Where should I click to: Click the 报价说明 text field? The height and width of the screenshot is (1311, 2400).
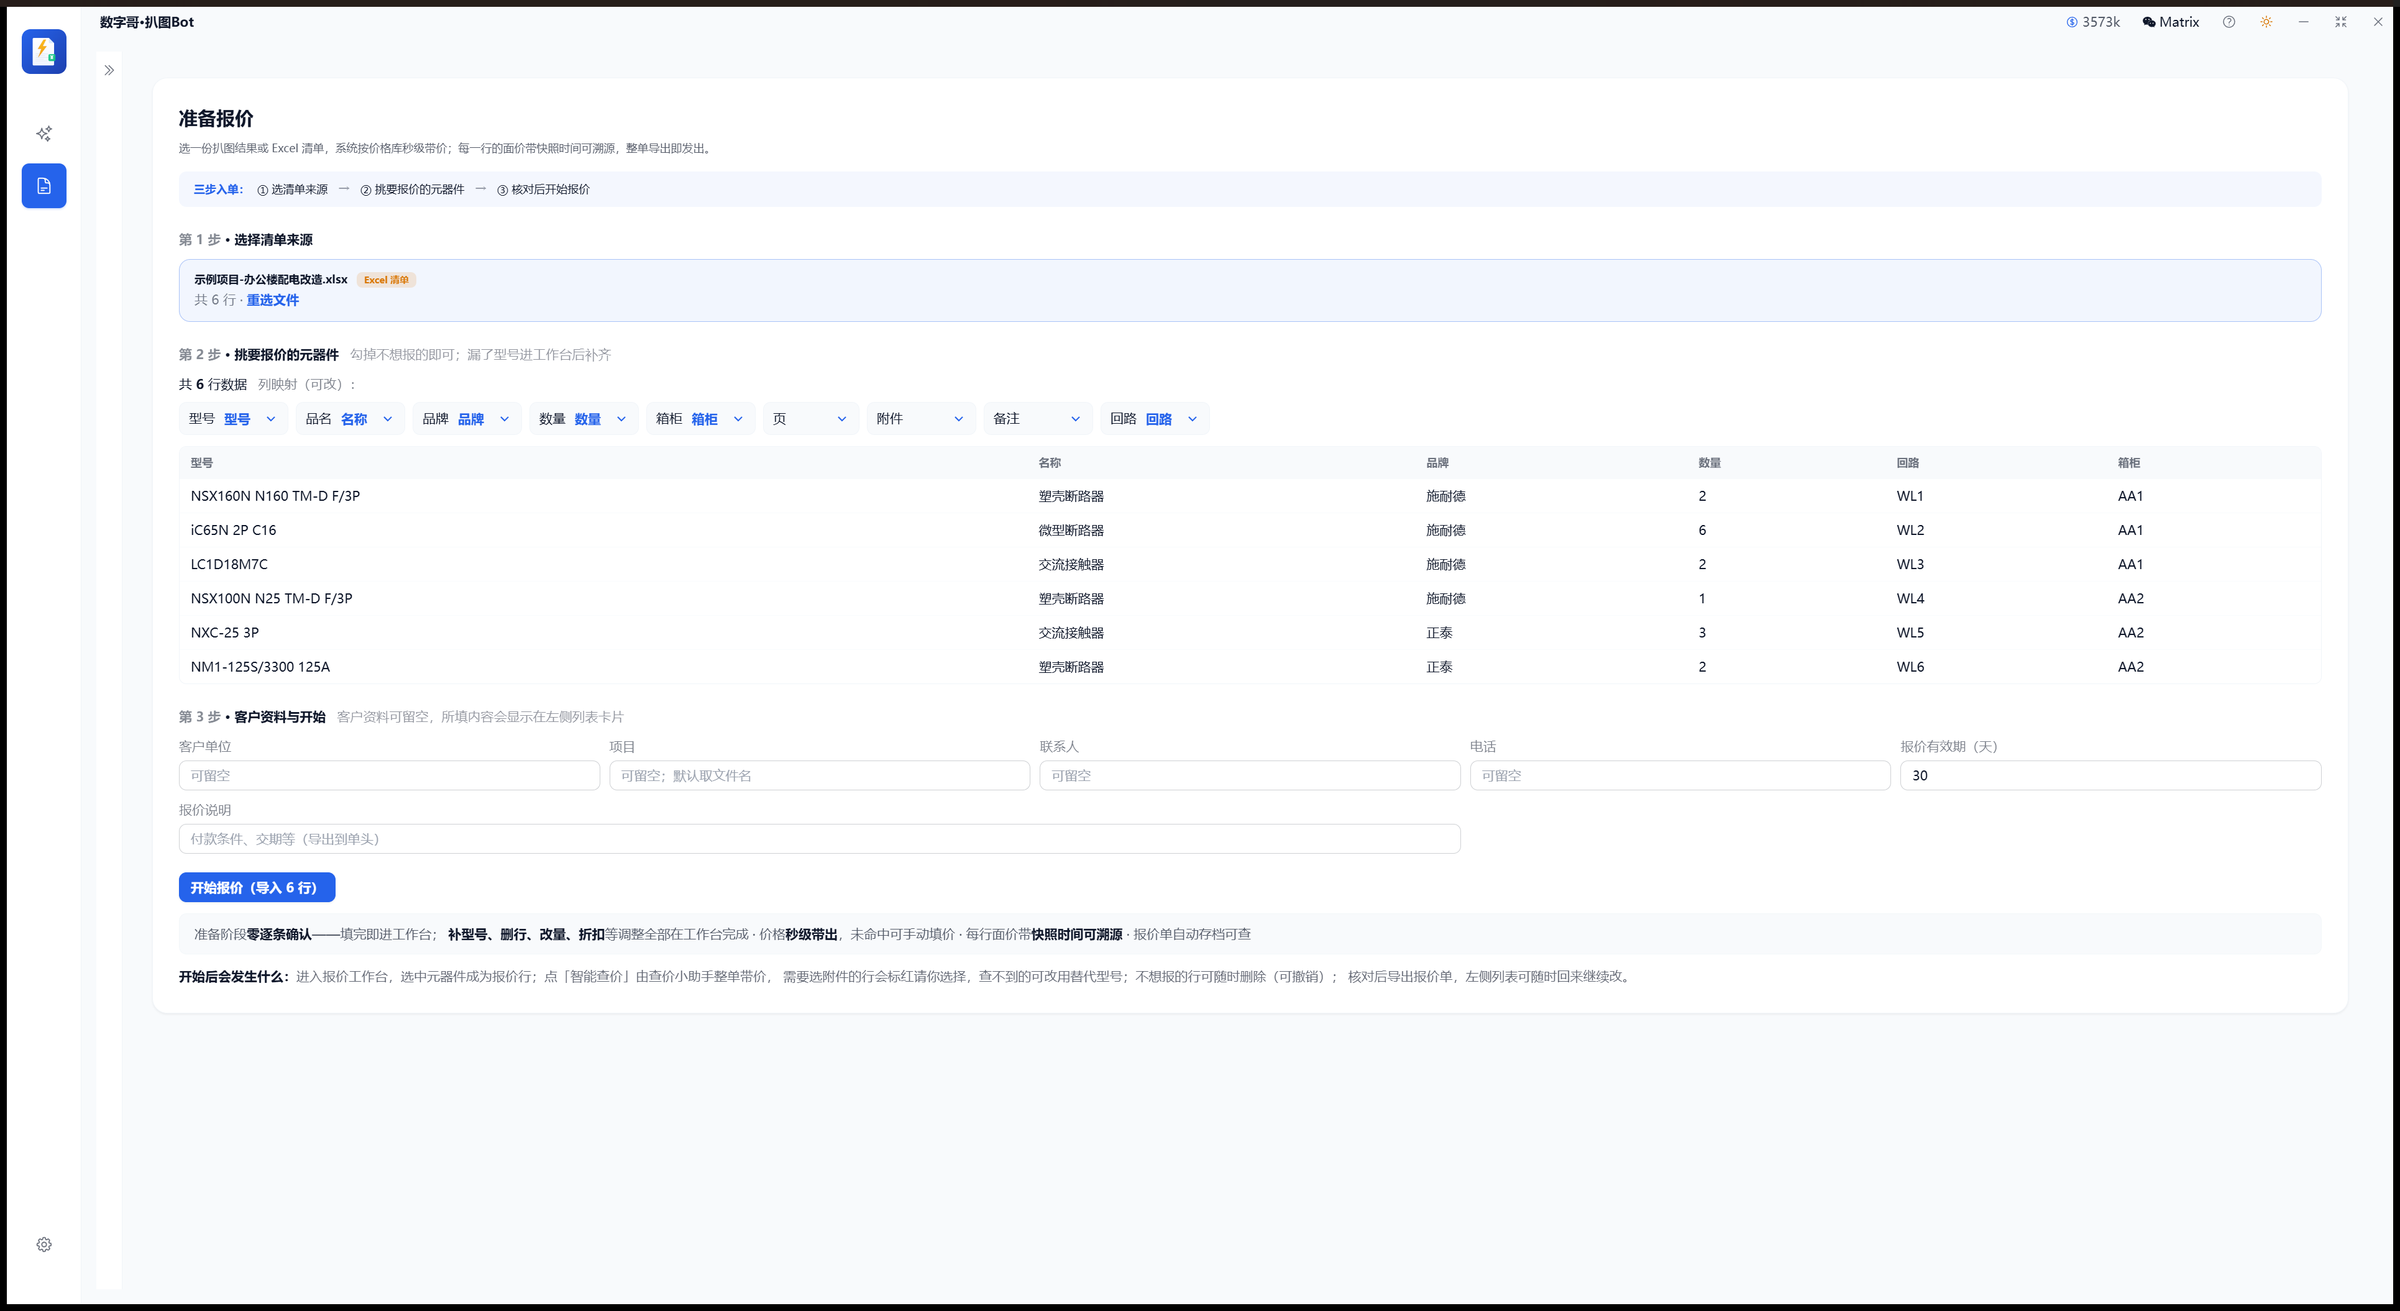tap(819, 839)
